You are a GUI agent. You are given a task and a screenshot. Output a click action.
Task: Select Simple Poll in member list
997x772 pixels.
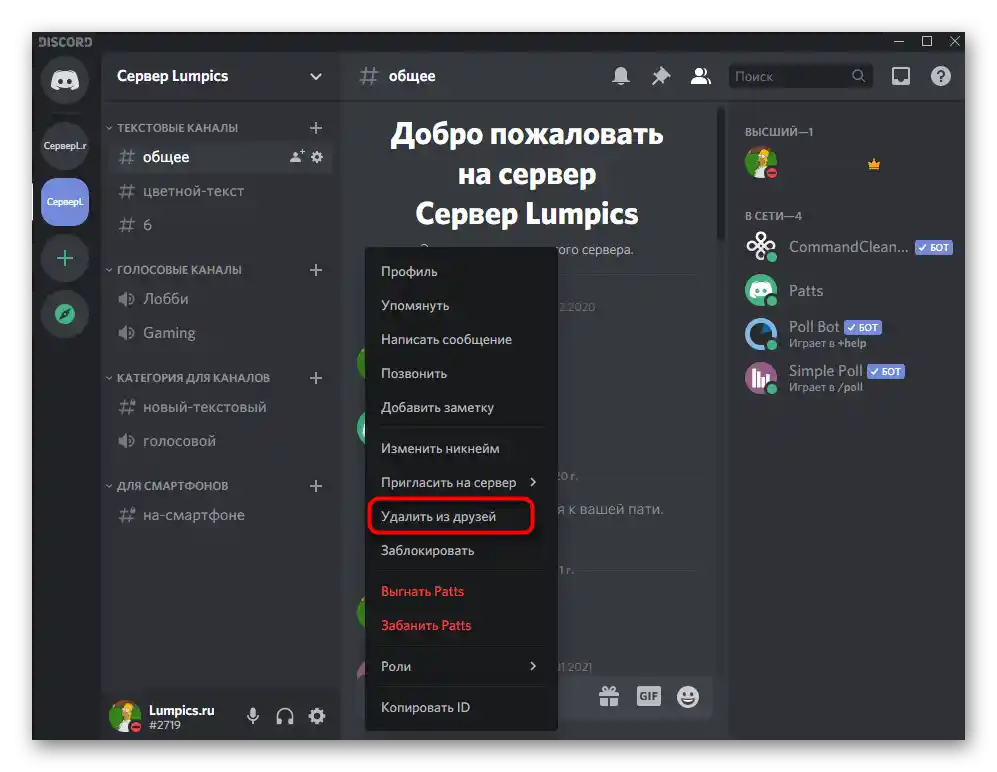click(849, 378)
